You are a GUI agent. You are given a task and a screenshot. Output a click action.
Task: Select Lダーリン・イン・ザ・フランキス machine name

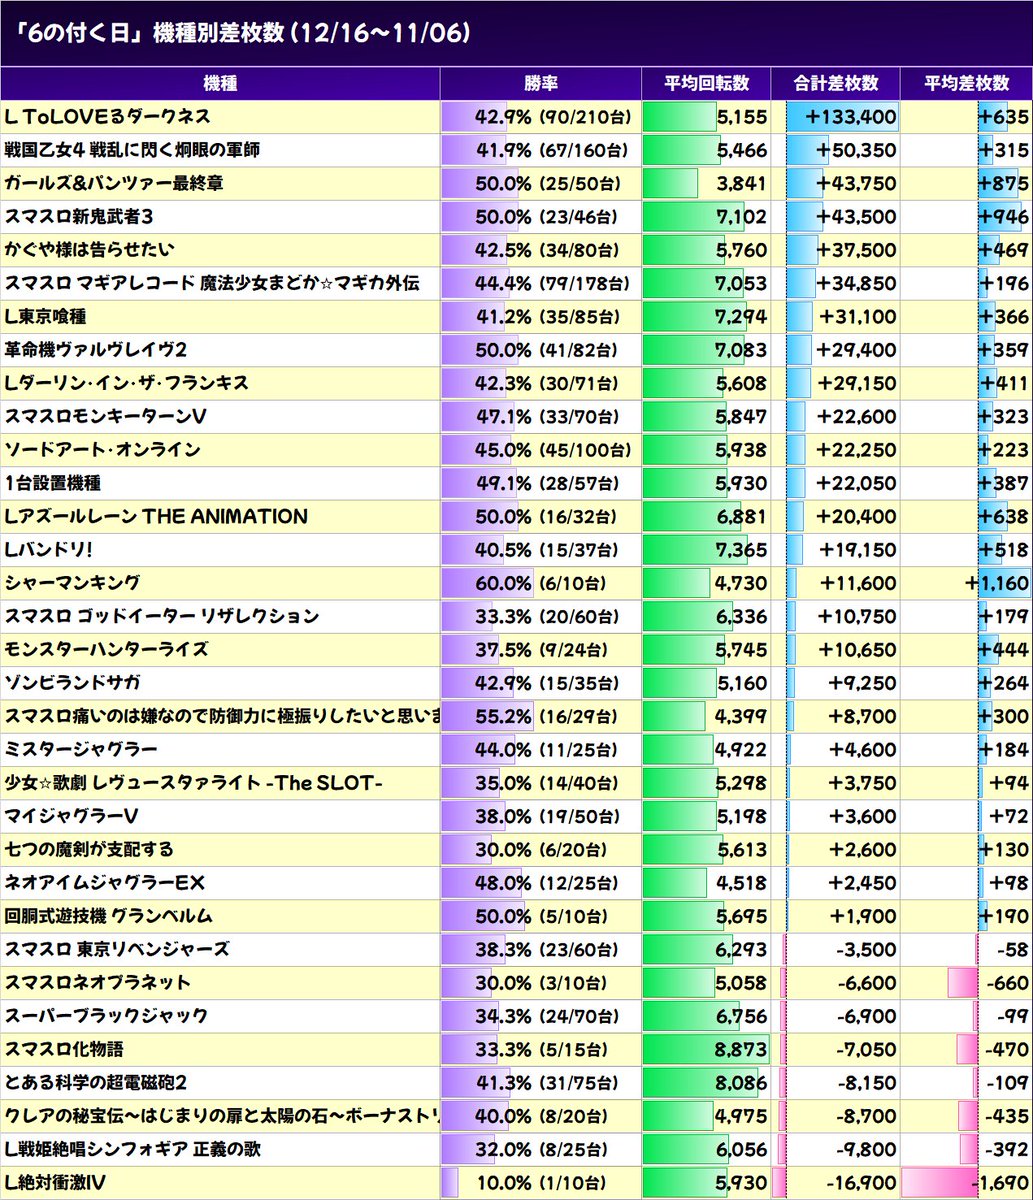pos(127,383)
